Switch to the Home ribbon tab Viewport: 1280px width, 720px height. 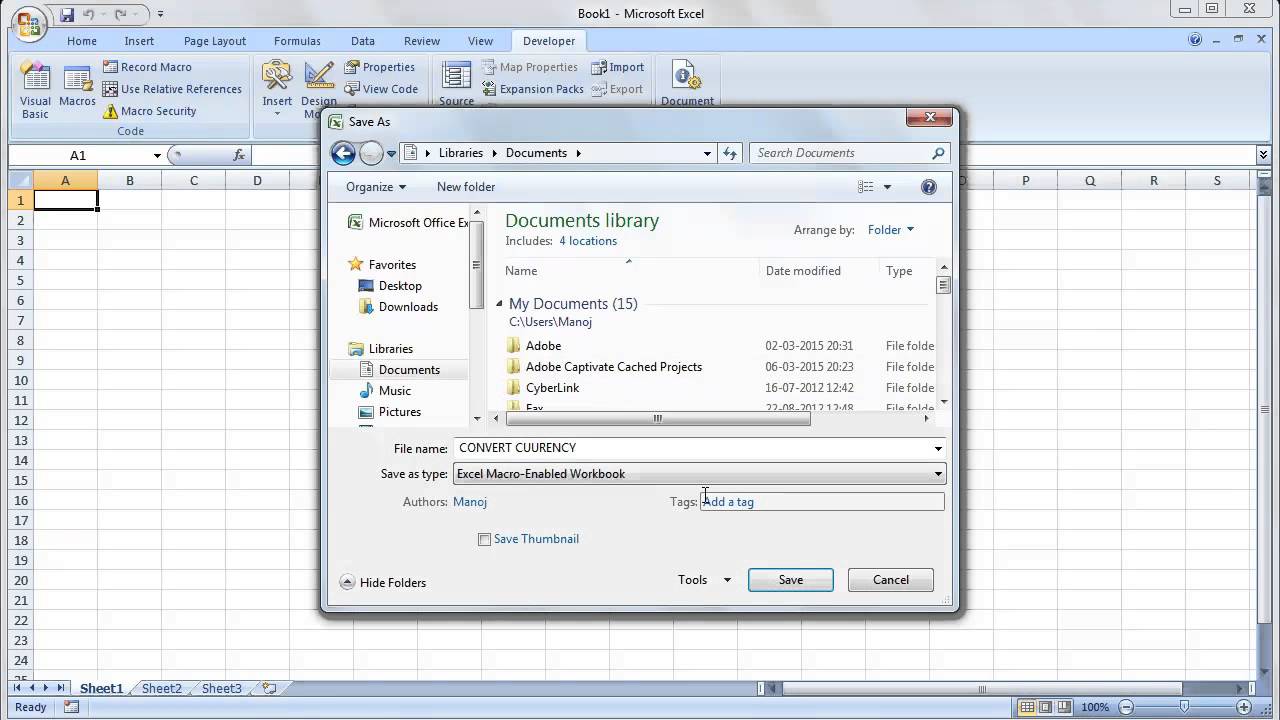coord(82,41)
